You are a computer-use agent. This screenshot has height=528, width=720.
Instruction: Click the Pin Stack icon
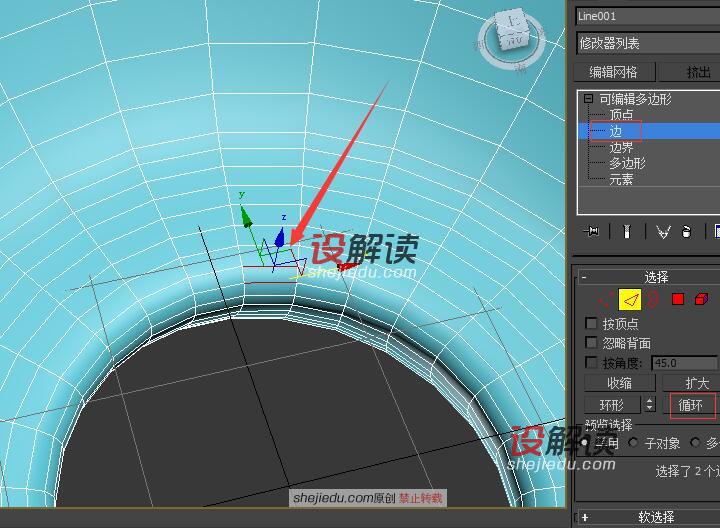pyautogui.click(x=591, y=231)
